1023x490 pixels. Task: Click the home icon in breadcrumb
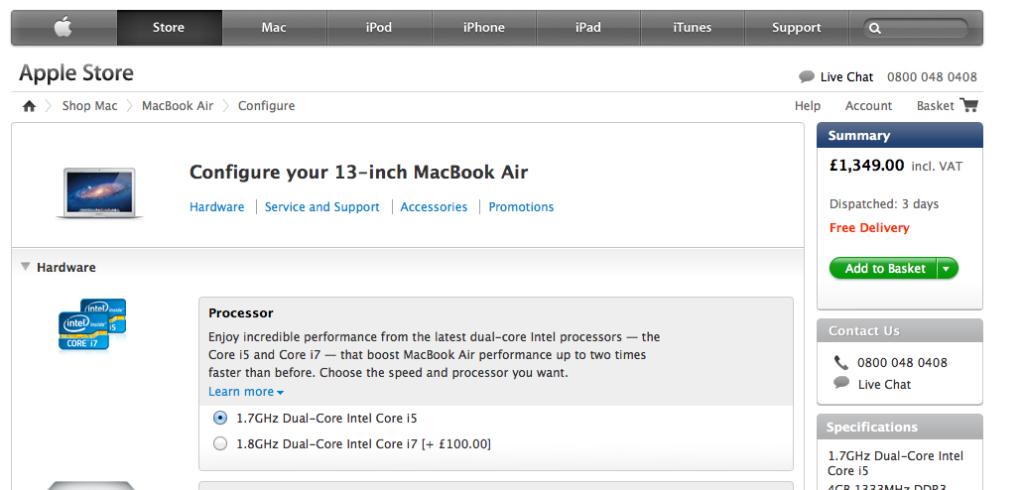coord(29,106)
